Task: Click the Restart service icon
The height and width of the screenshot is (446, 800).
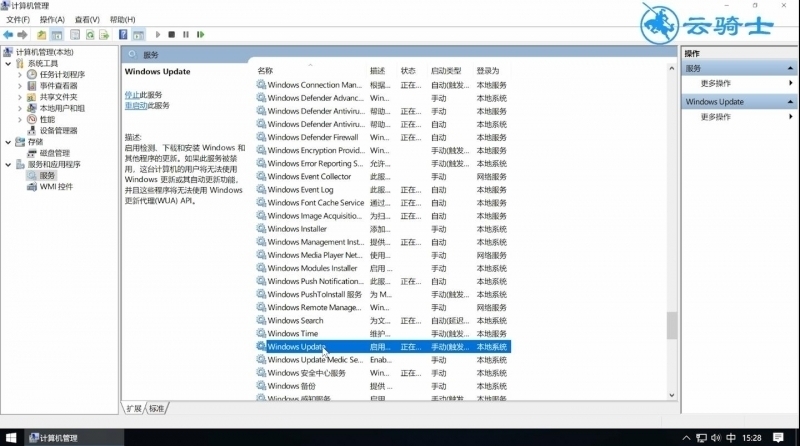Action: click(201, 35)
